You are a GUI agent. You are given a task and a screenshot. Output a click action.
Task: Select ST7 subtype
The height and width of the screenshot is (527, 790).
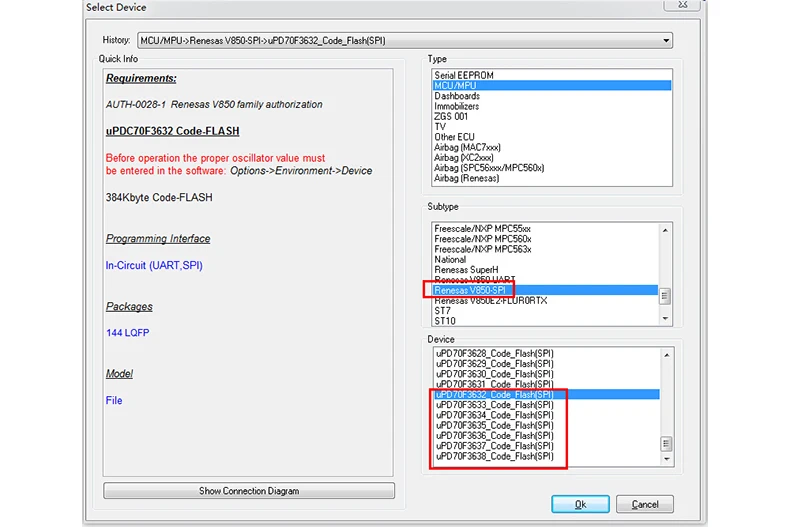(545, 310)
